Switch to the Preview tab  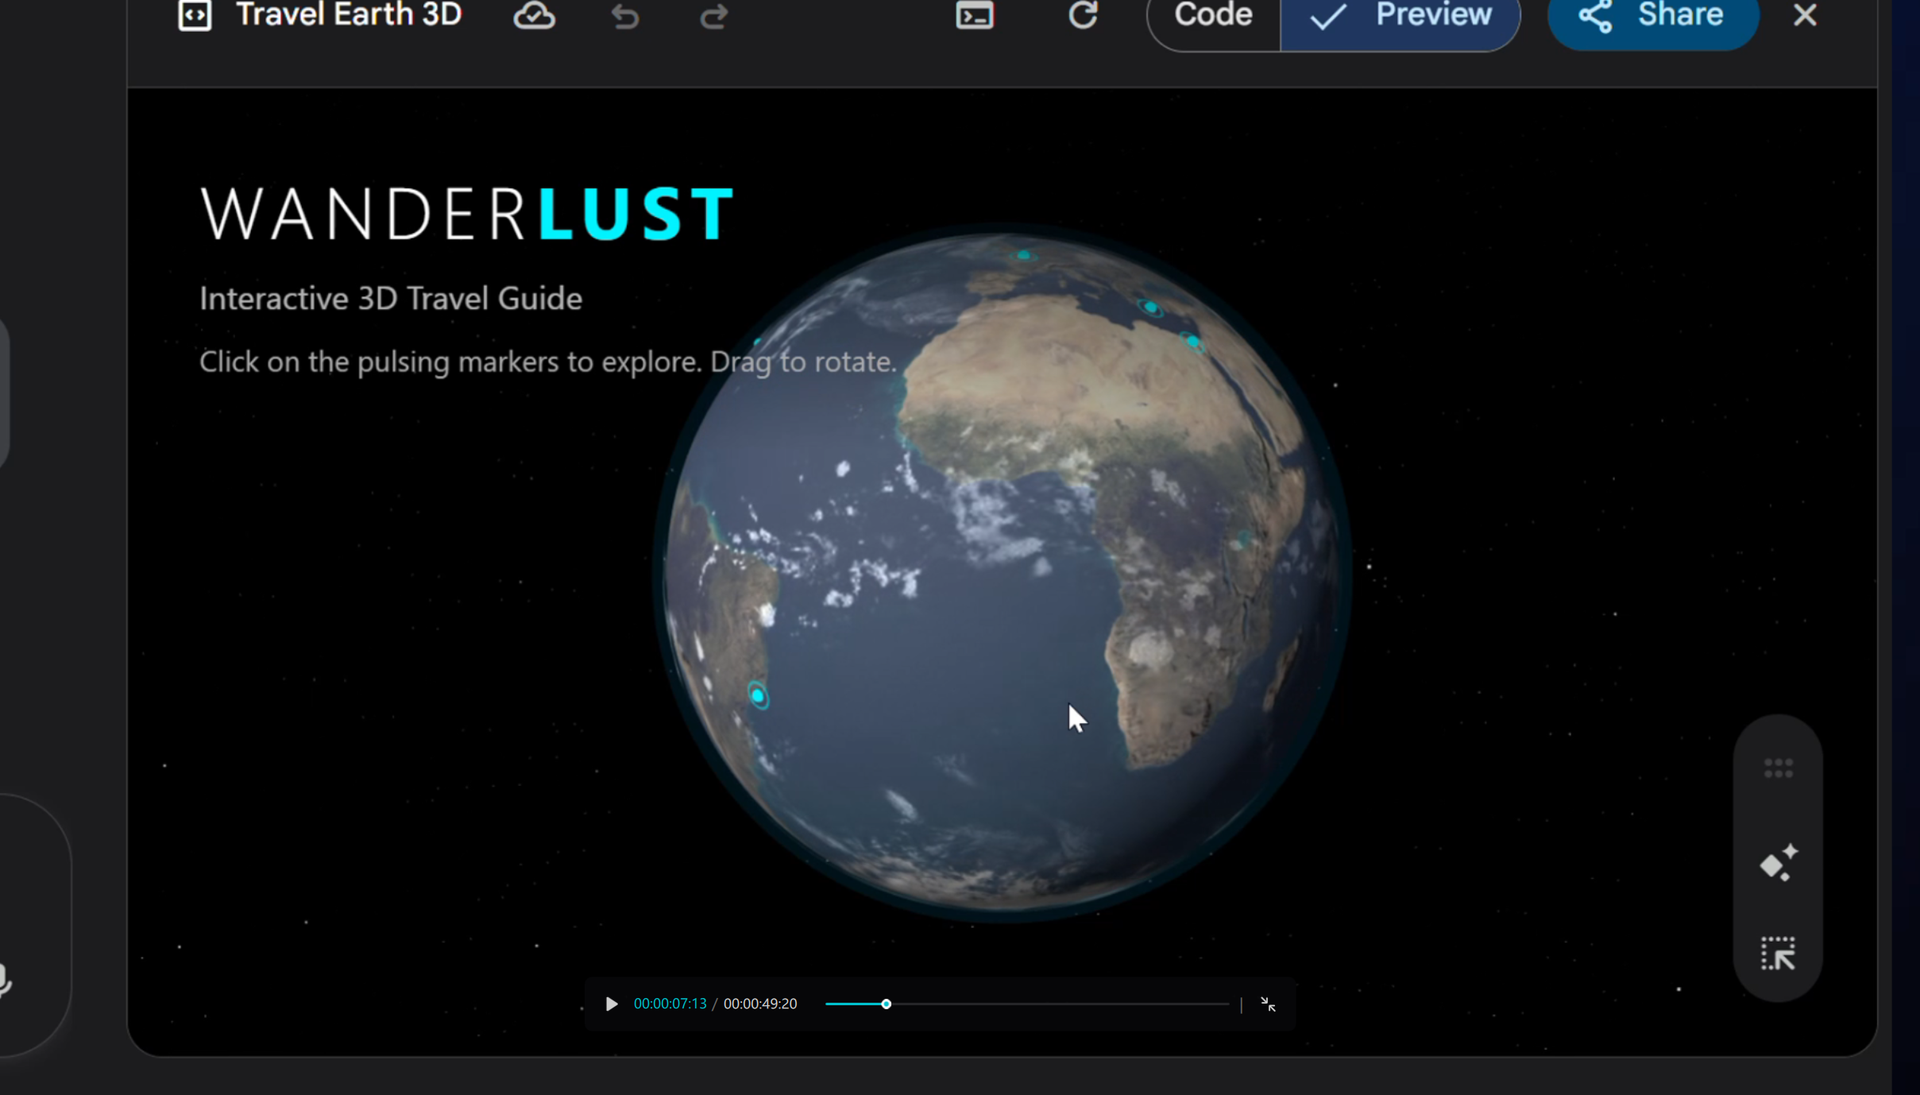pyautogui.click(x=1401, y=16)
